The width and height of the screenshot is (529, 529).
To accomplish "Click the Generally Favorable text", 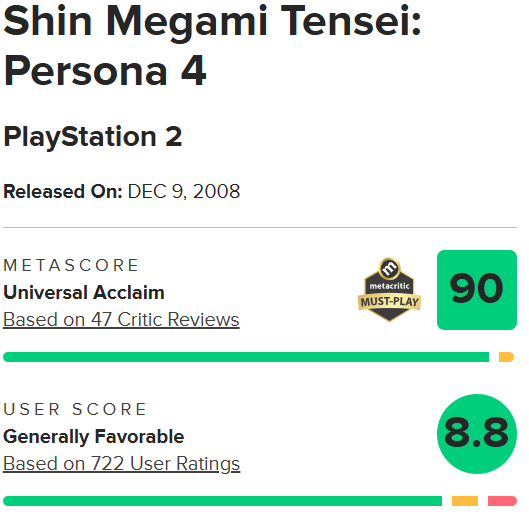I will (x=93, y=437).
